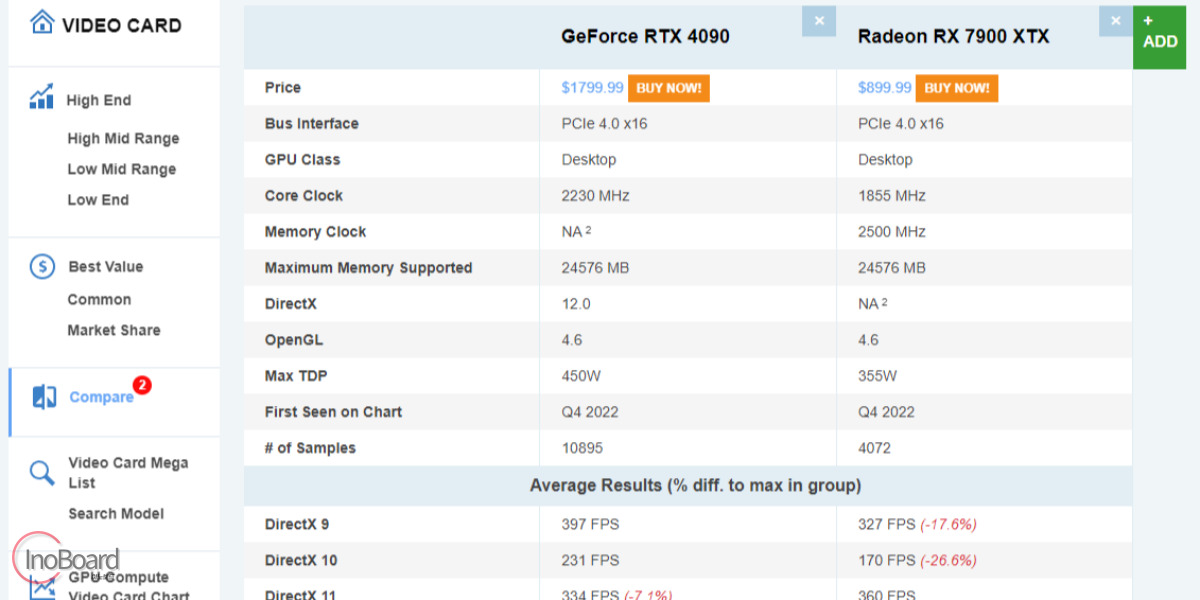Click the Core Clock value 1855 MHz
This screenshot has width=1200, height=600.
[x=892, y=196]
